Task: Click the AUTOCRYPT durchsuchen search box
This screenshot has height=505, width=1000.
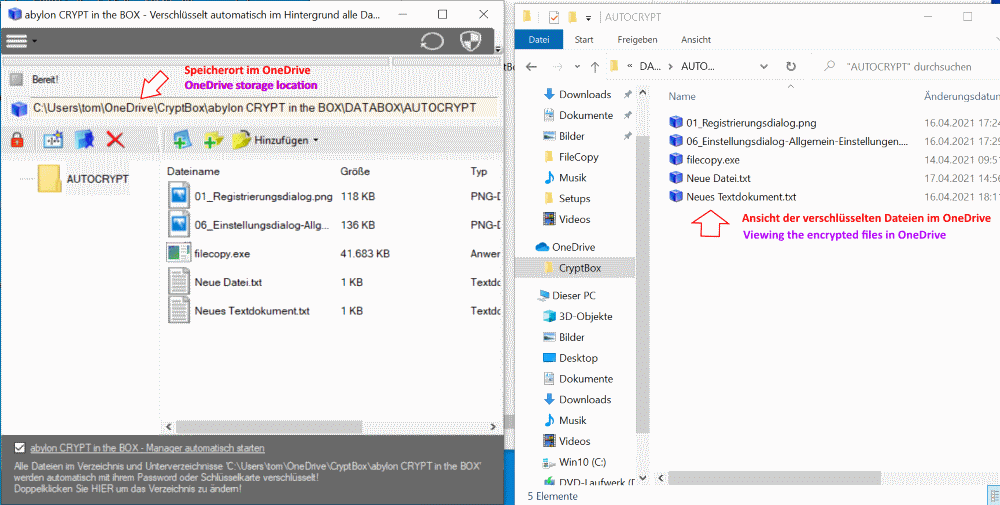Action: point(908,66)
